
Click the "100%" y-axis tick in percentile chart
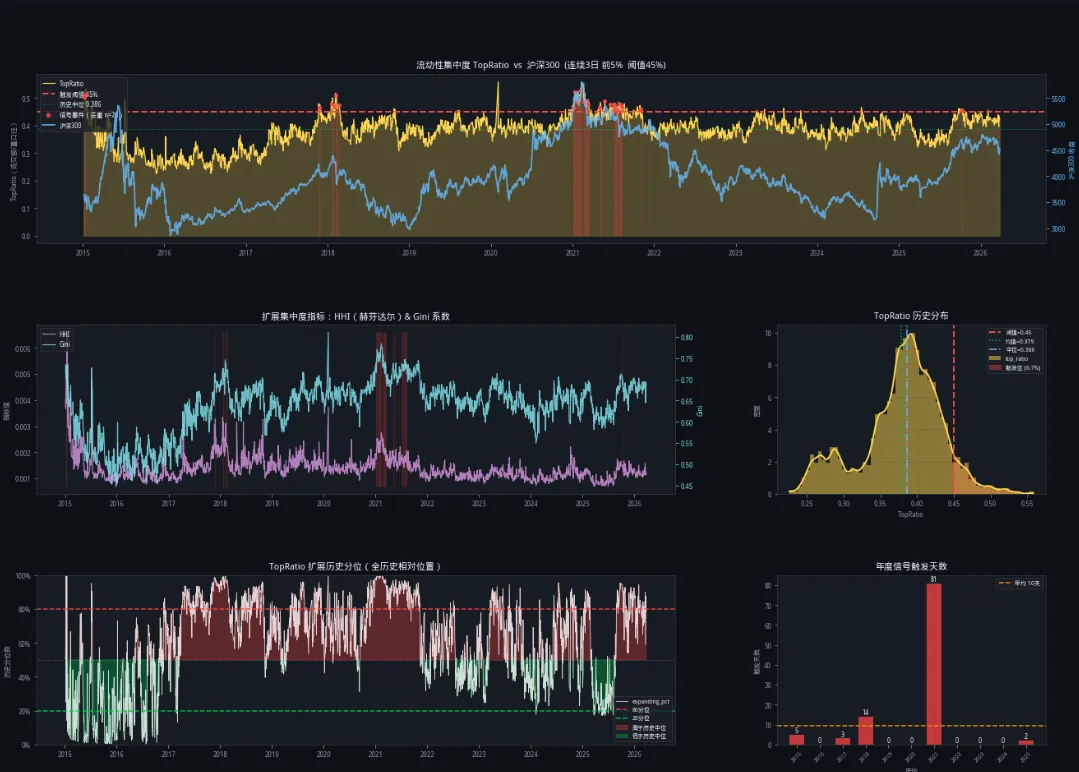coord(23,576)
